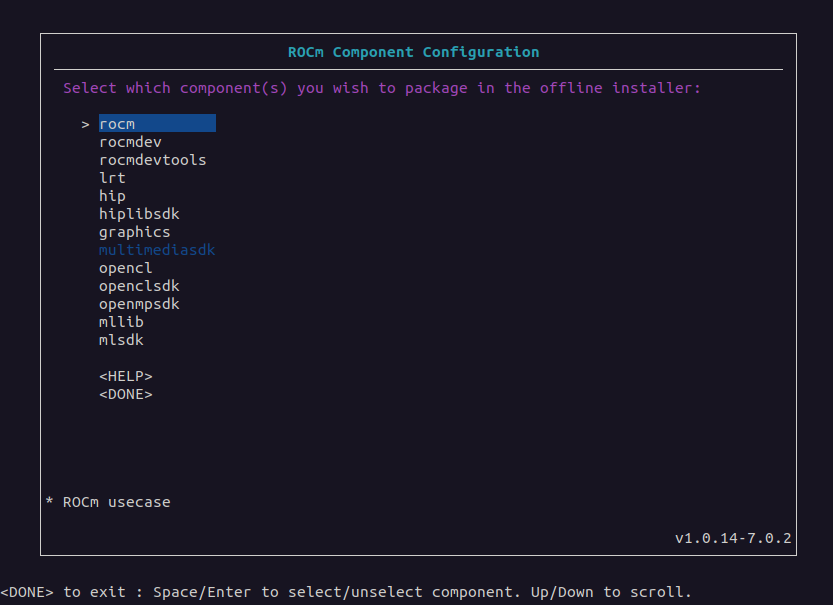This screenshot has width=833, height=605.
Task: Click the v1.0.14-7.0.2 version label
Action: click(x=733, y=538)
